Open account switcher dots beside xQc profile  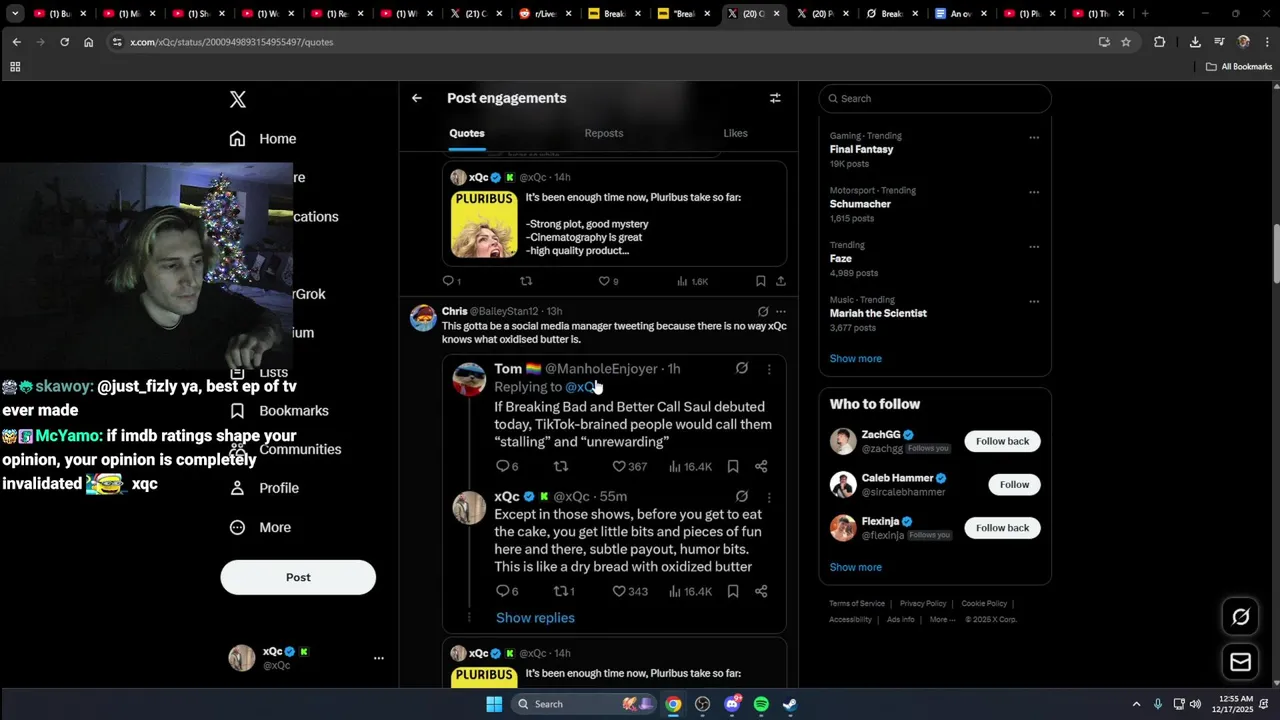tap(379, 658)
